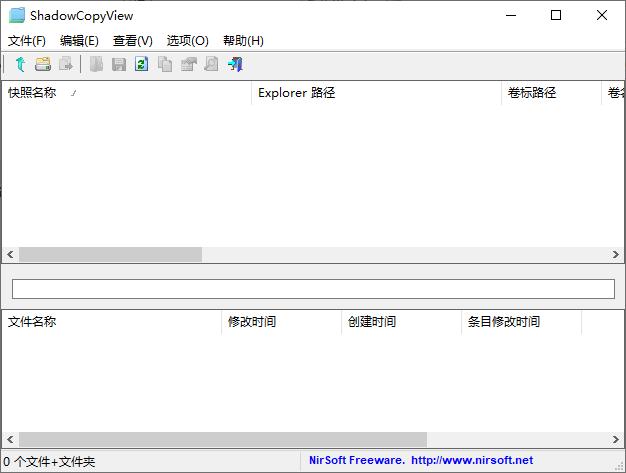Sort files by 修改时间 column
The height and width of the screenshot is (473, 626).
(x=252, y=322)
